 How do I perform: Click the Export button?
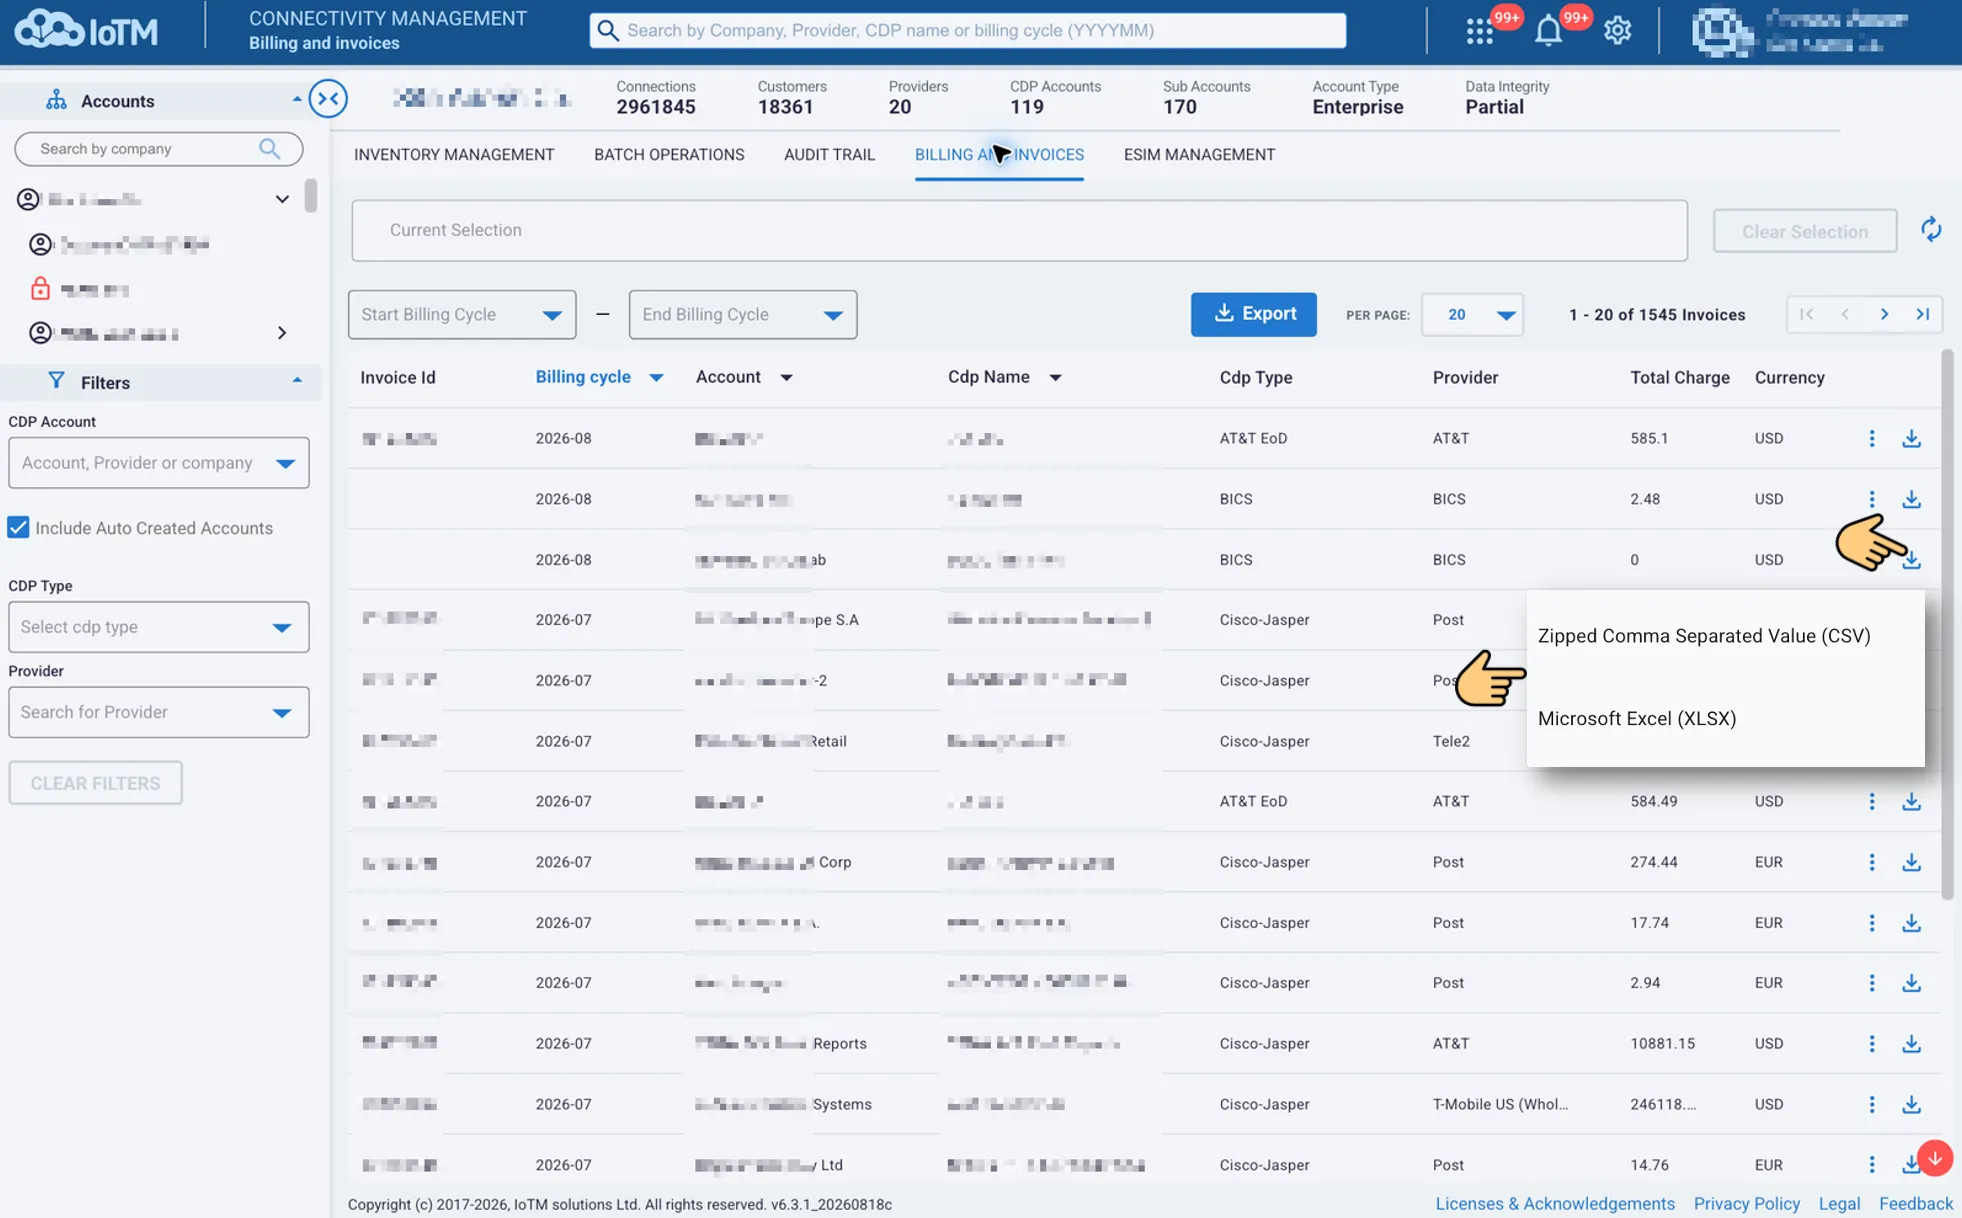pyautogui.click(x=1253, y=314)
